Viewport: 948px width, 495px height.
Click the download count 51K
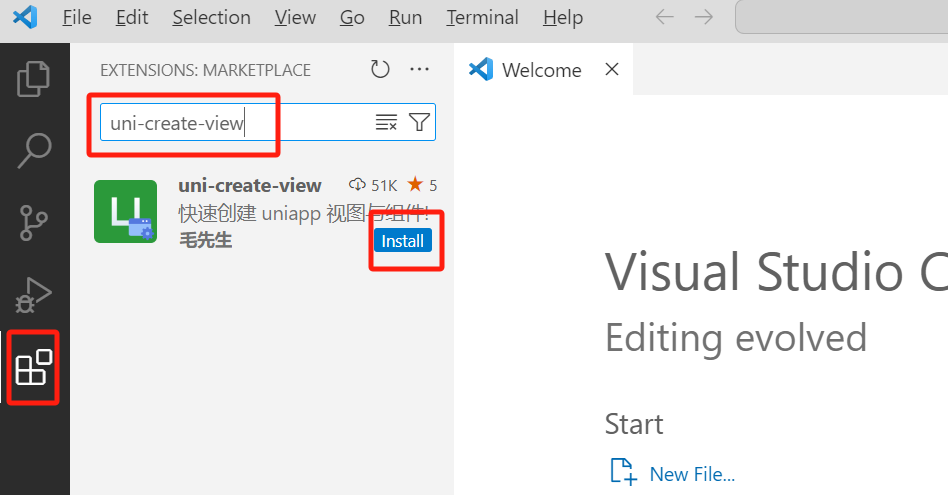373,185
